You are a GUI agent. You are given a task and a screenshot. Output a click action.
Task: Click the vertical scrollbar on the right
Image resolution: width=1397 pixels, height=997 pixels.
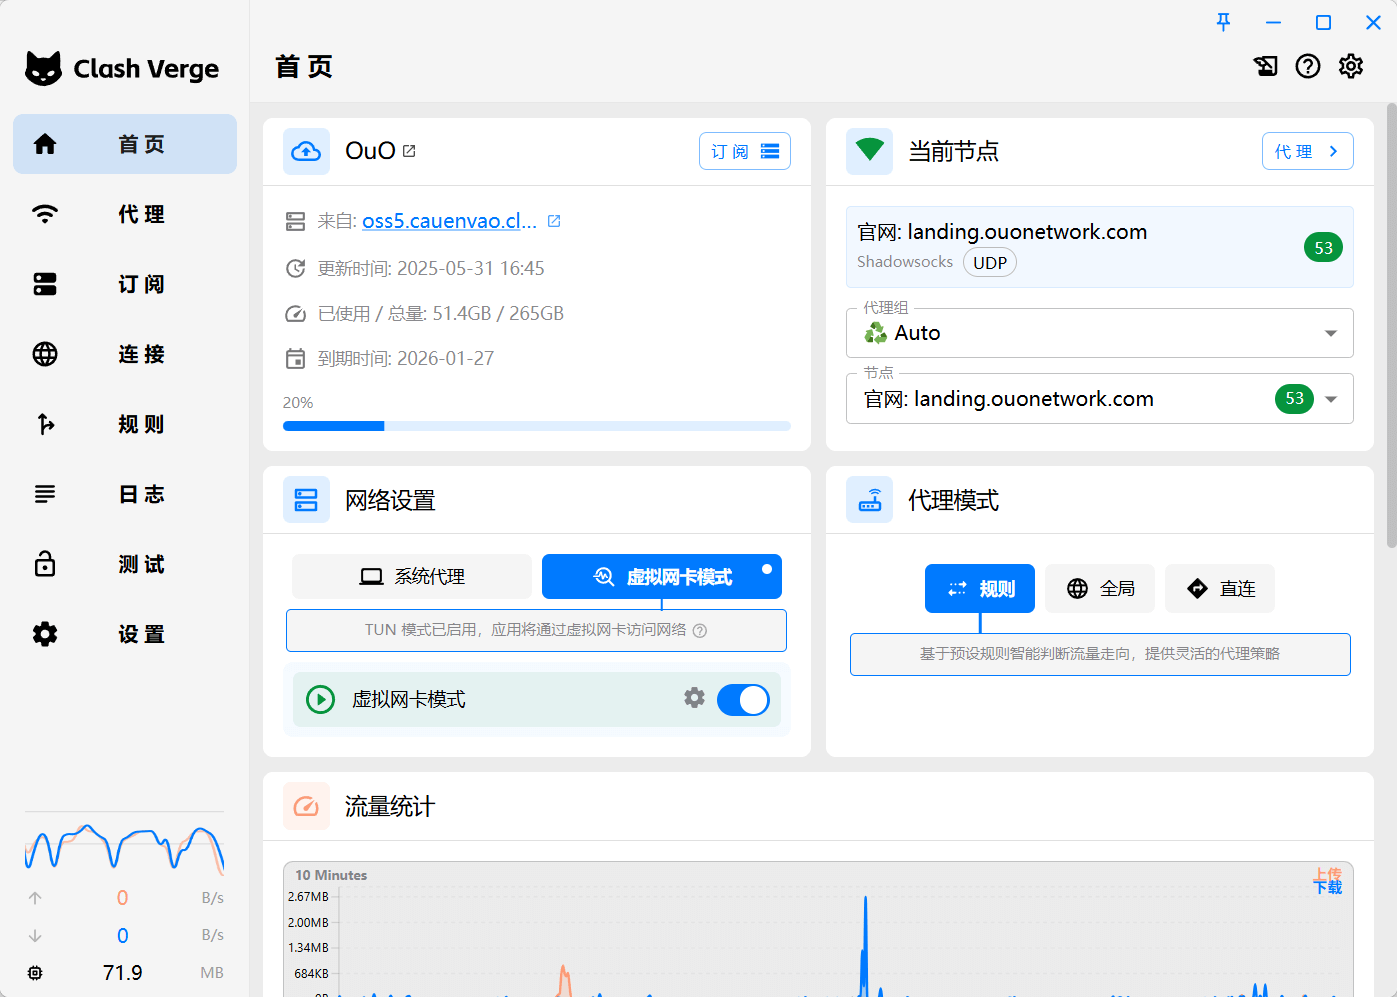click(1391, 325)
